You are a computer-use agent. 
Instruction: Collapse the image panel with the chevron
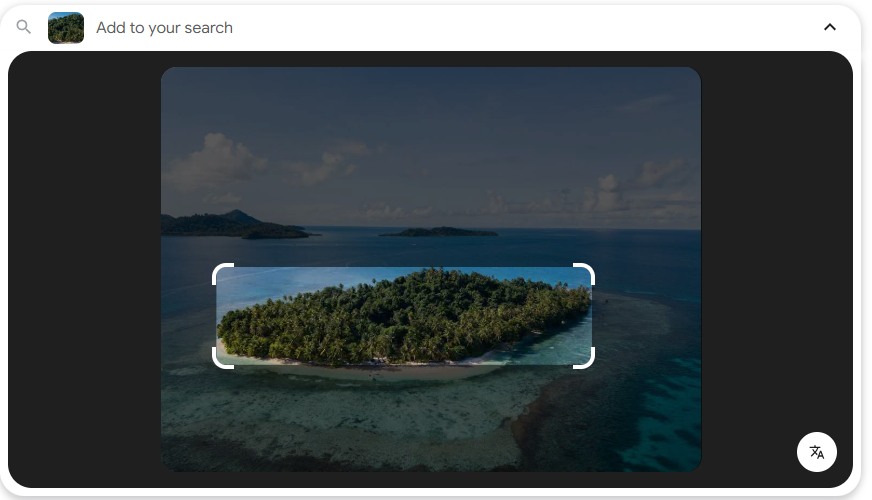pyautogui.click(x=829, y=27)
